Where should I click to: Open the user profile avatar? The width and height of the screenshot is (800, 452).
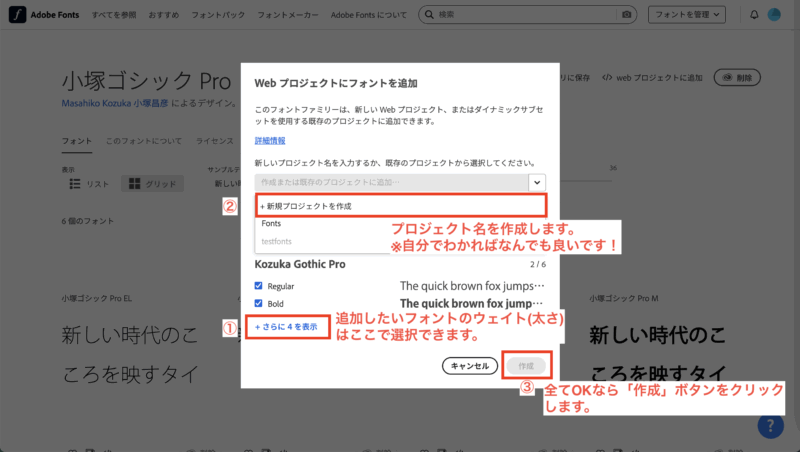(x=774, y=15)
